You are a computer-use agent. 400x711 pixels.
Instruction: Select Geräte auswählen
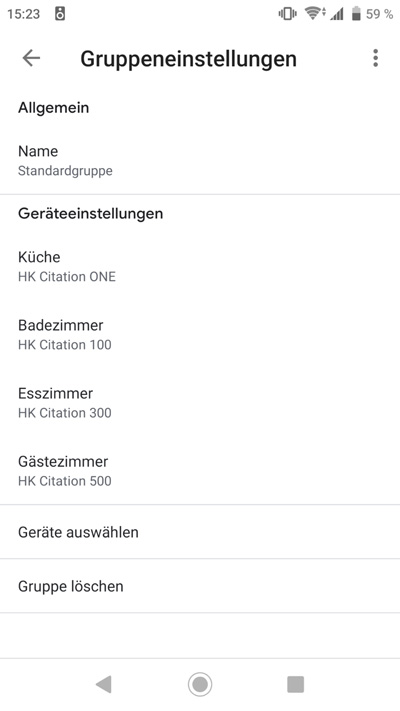click(200, 532)
